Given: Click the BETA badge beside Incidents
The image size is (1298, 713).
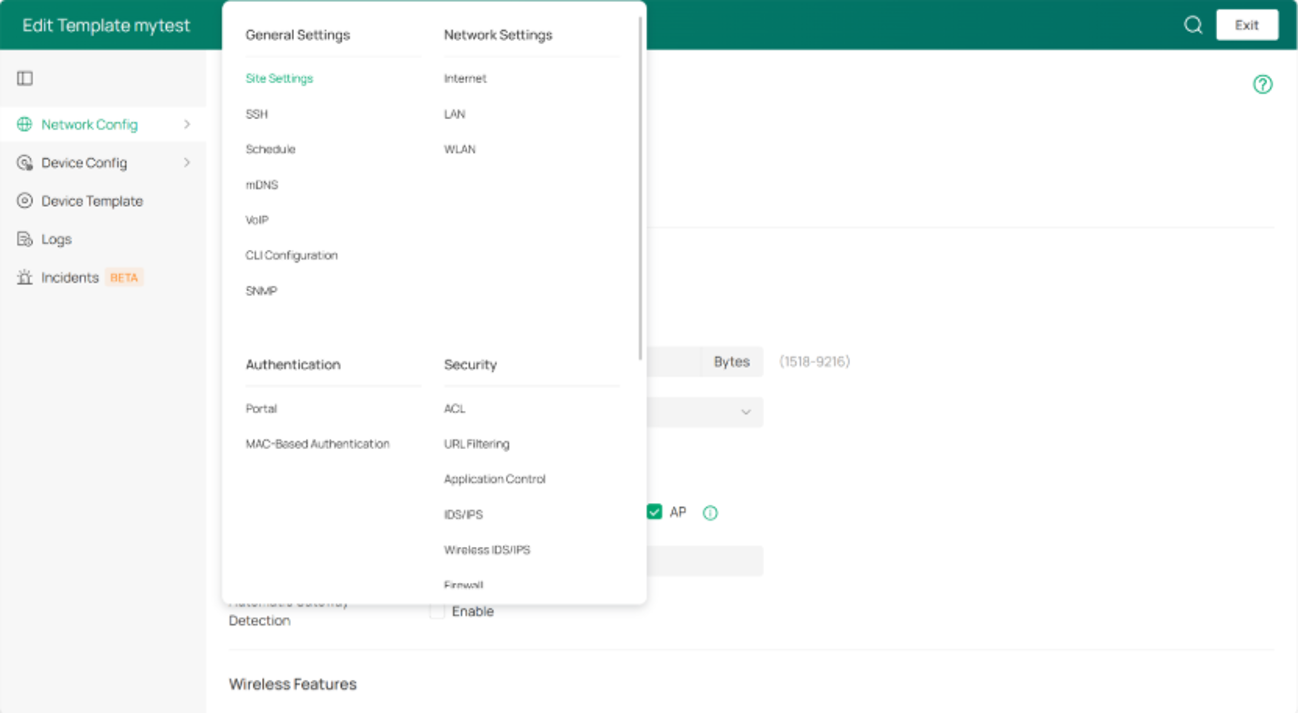Looking at the screenshot, I should 124,278.
